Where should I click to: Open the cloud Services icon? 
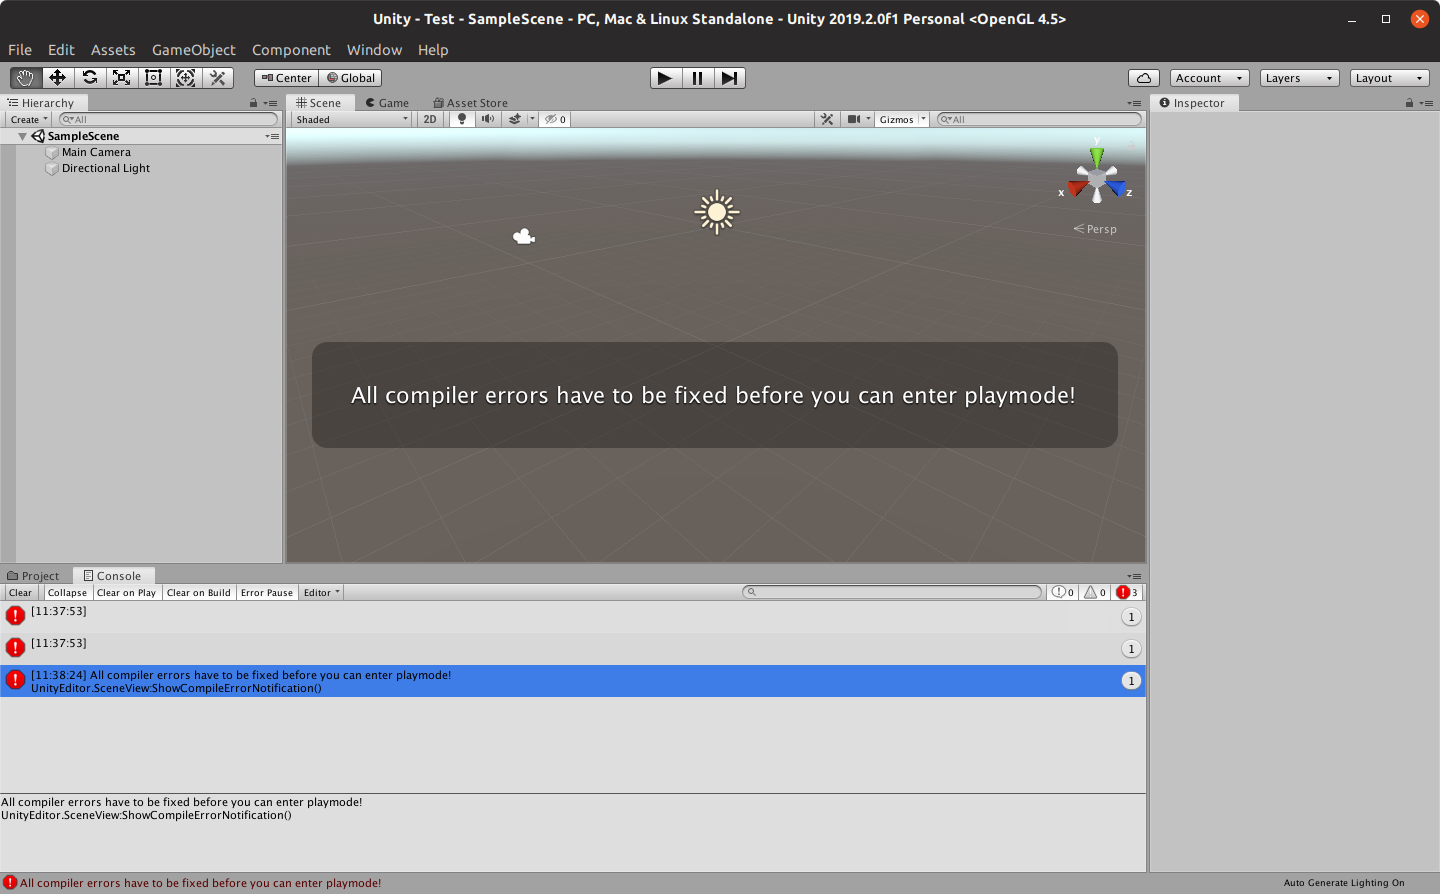pyautogui.click(x=1144, y=78)
